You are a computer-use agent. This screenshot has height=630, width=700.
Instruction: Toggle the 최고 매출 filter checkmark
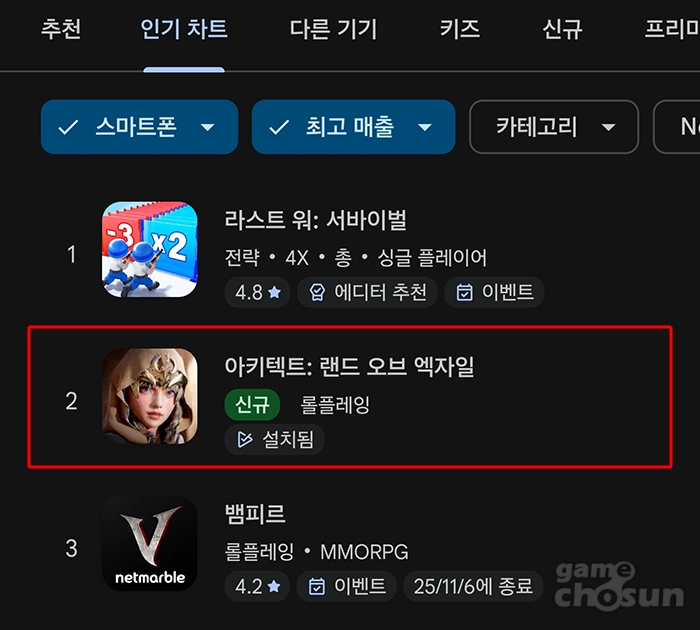click(279, 127)
